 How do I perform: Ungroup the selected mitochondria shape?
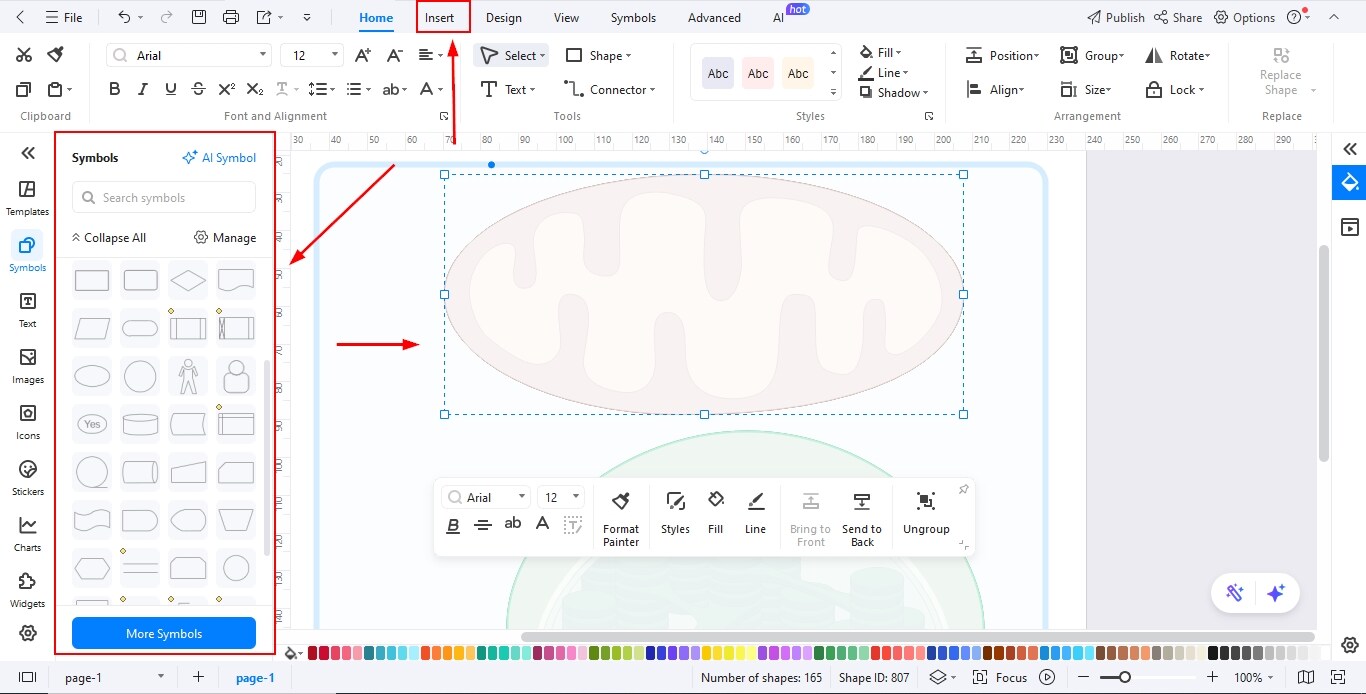pyautogui.click(x=925, y=515)
